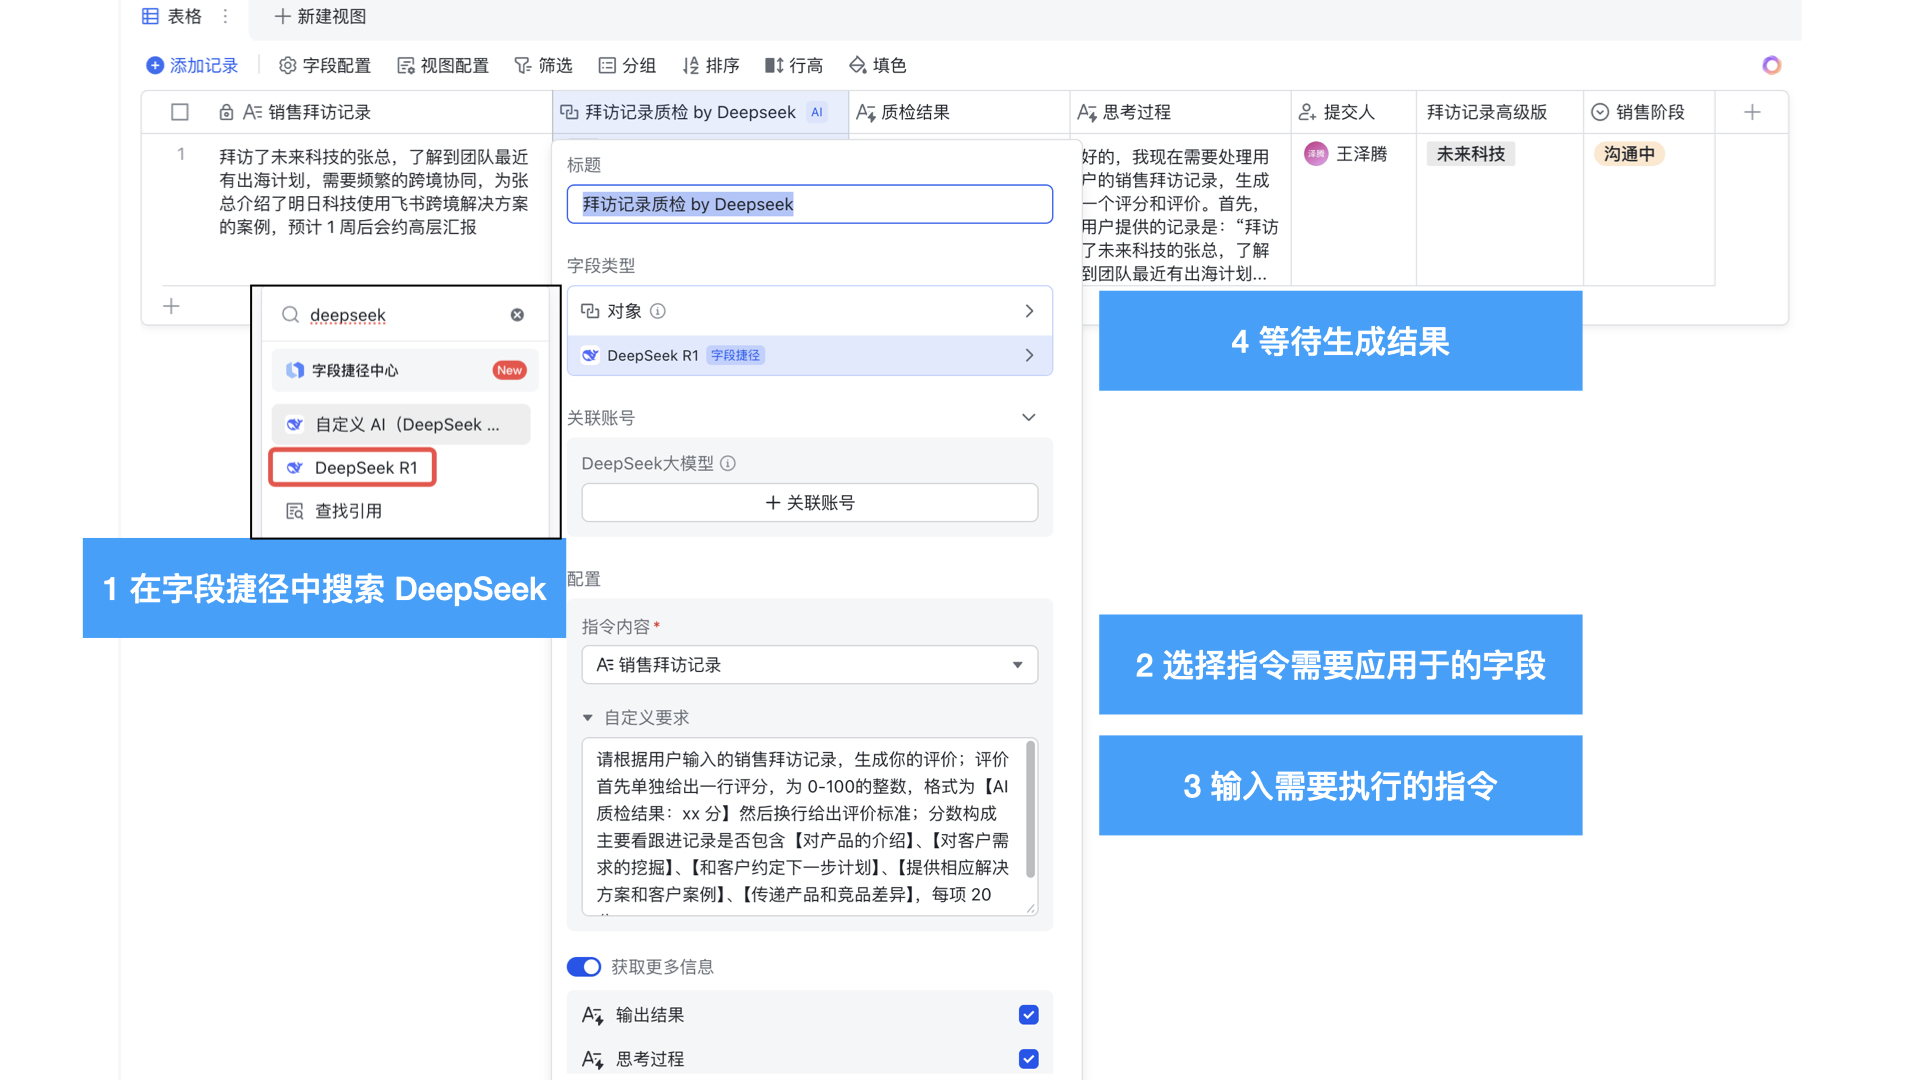Click the purple AI assistant circle icon
This screenshot has width=1920, height=1080.
1771,65
